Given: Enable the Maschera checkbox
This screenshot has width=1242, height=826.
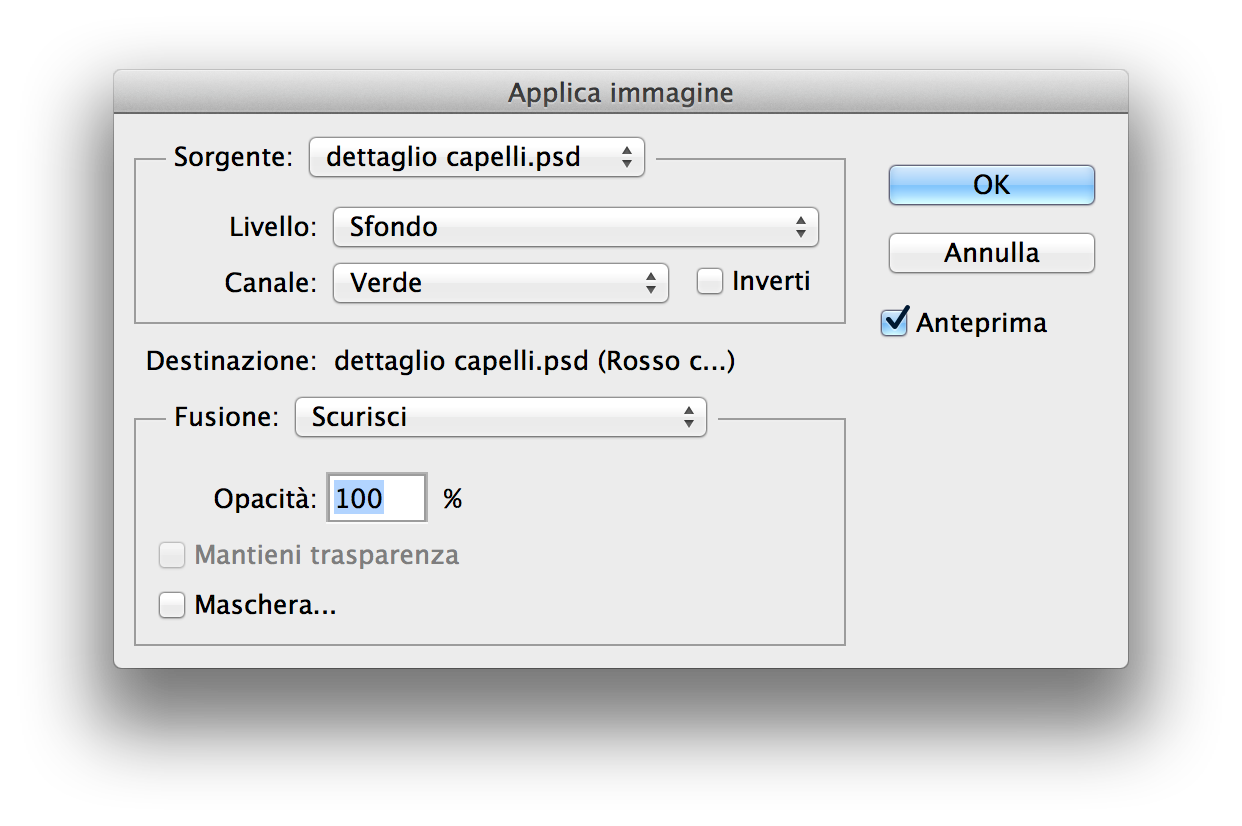Looking at the screenshot, I should [172, 605].
